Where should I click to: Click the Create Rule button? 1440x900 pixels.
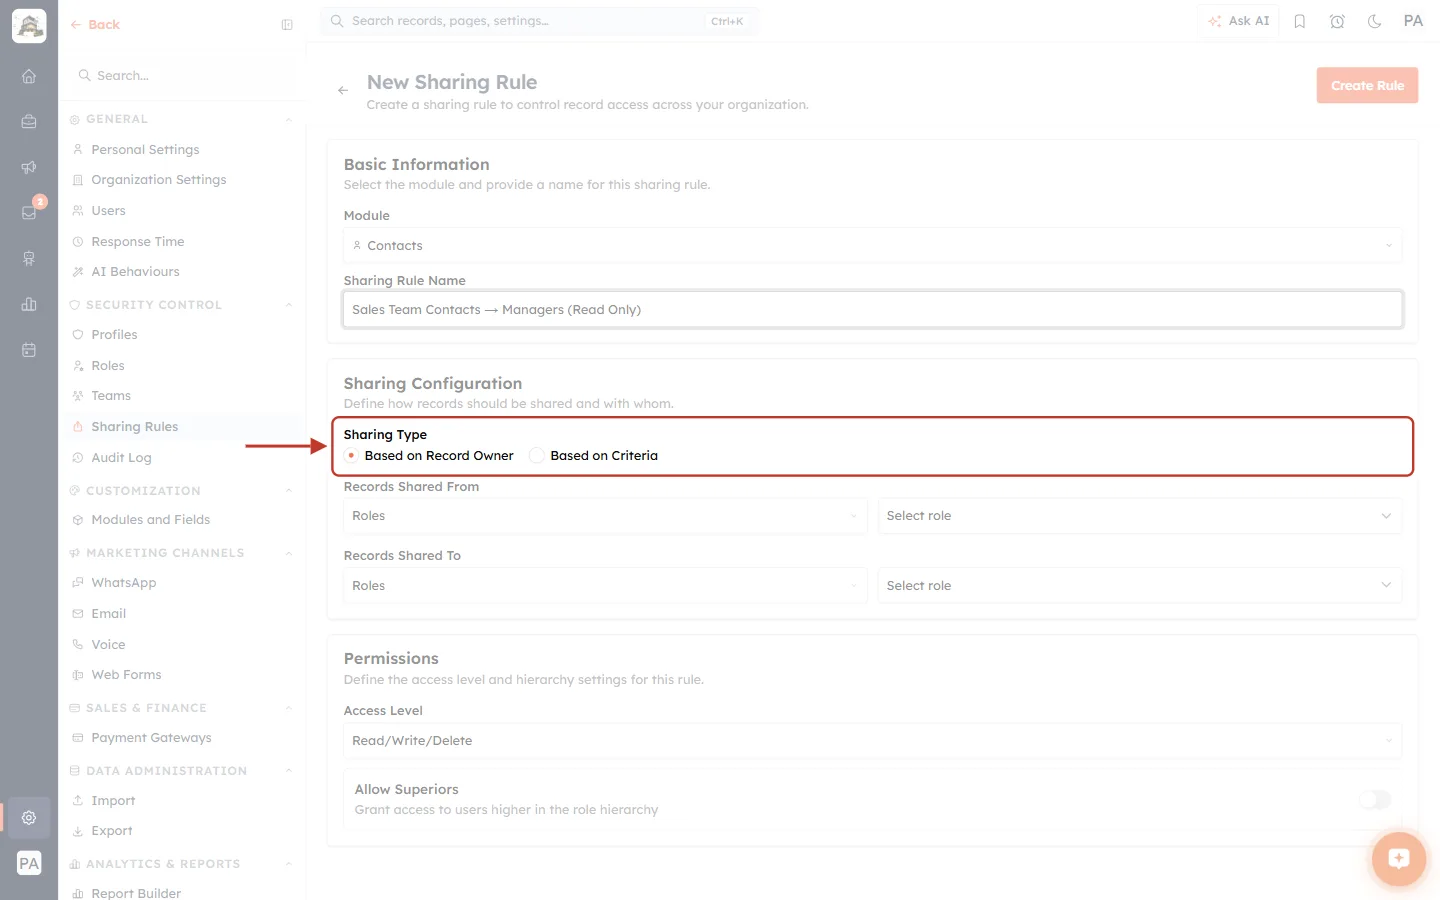(x=1367, y=86)
